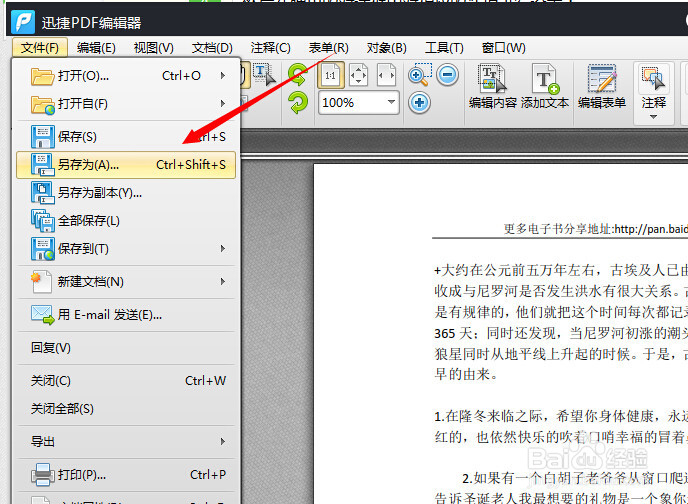688x504 pixels.
Task: Click the upper green rotate arrow icon
Action: coord(298,75)
